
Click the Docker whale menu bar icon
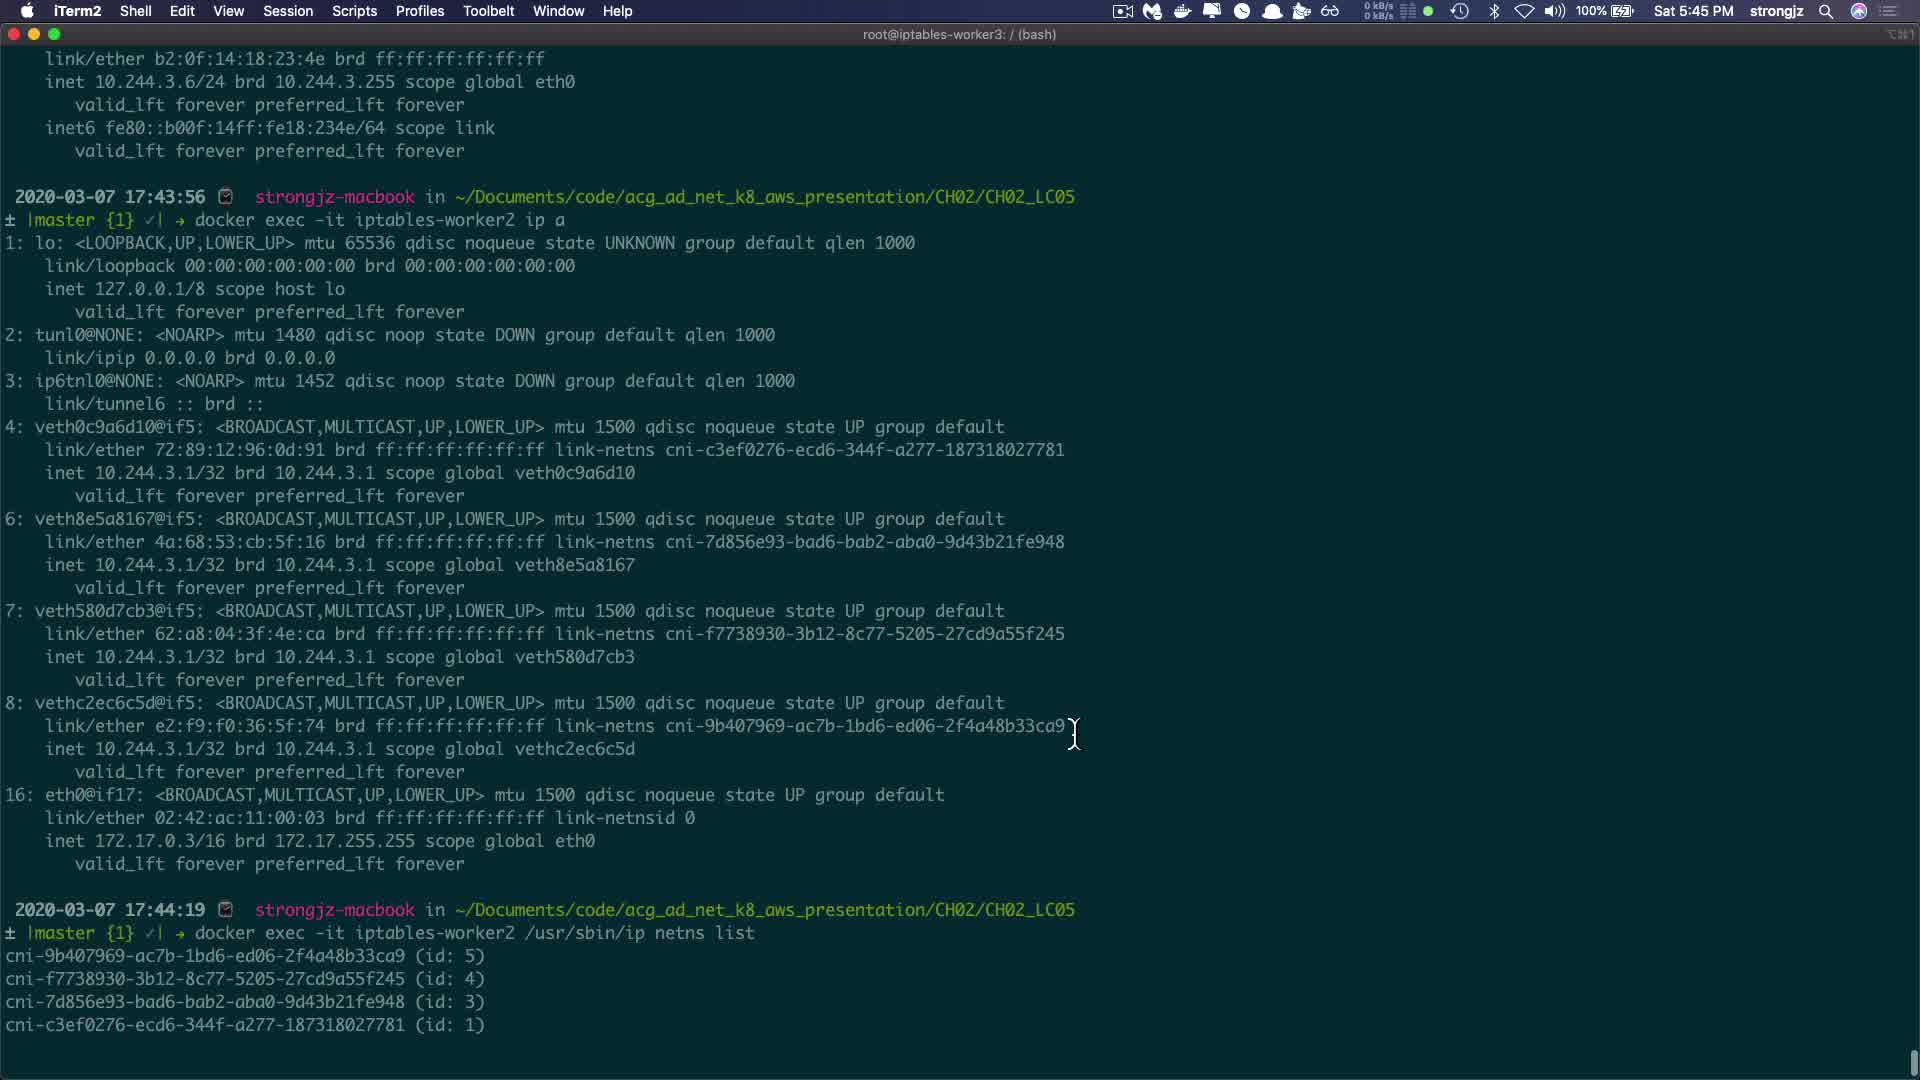click(1182, 11)
